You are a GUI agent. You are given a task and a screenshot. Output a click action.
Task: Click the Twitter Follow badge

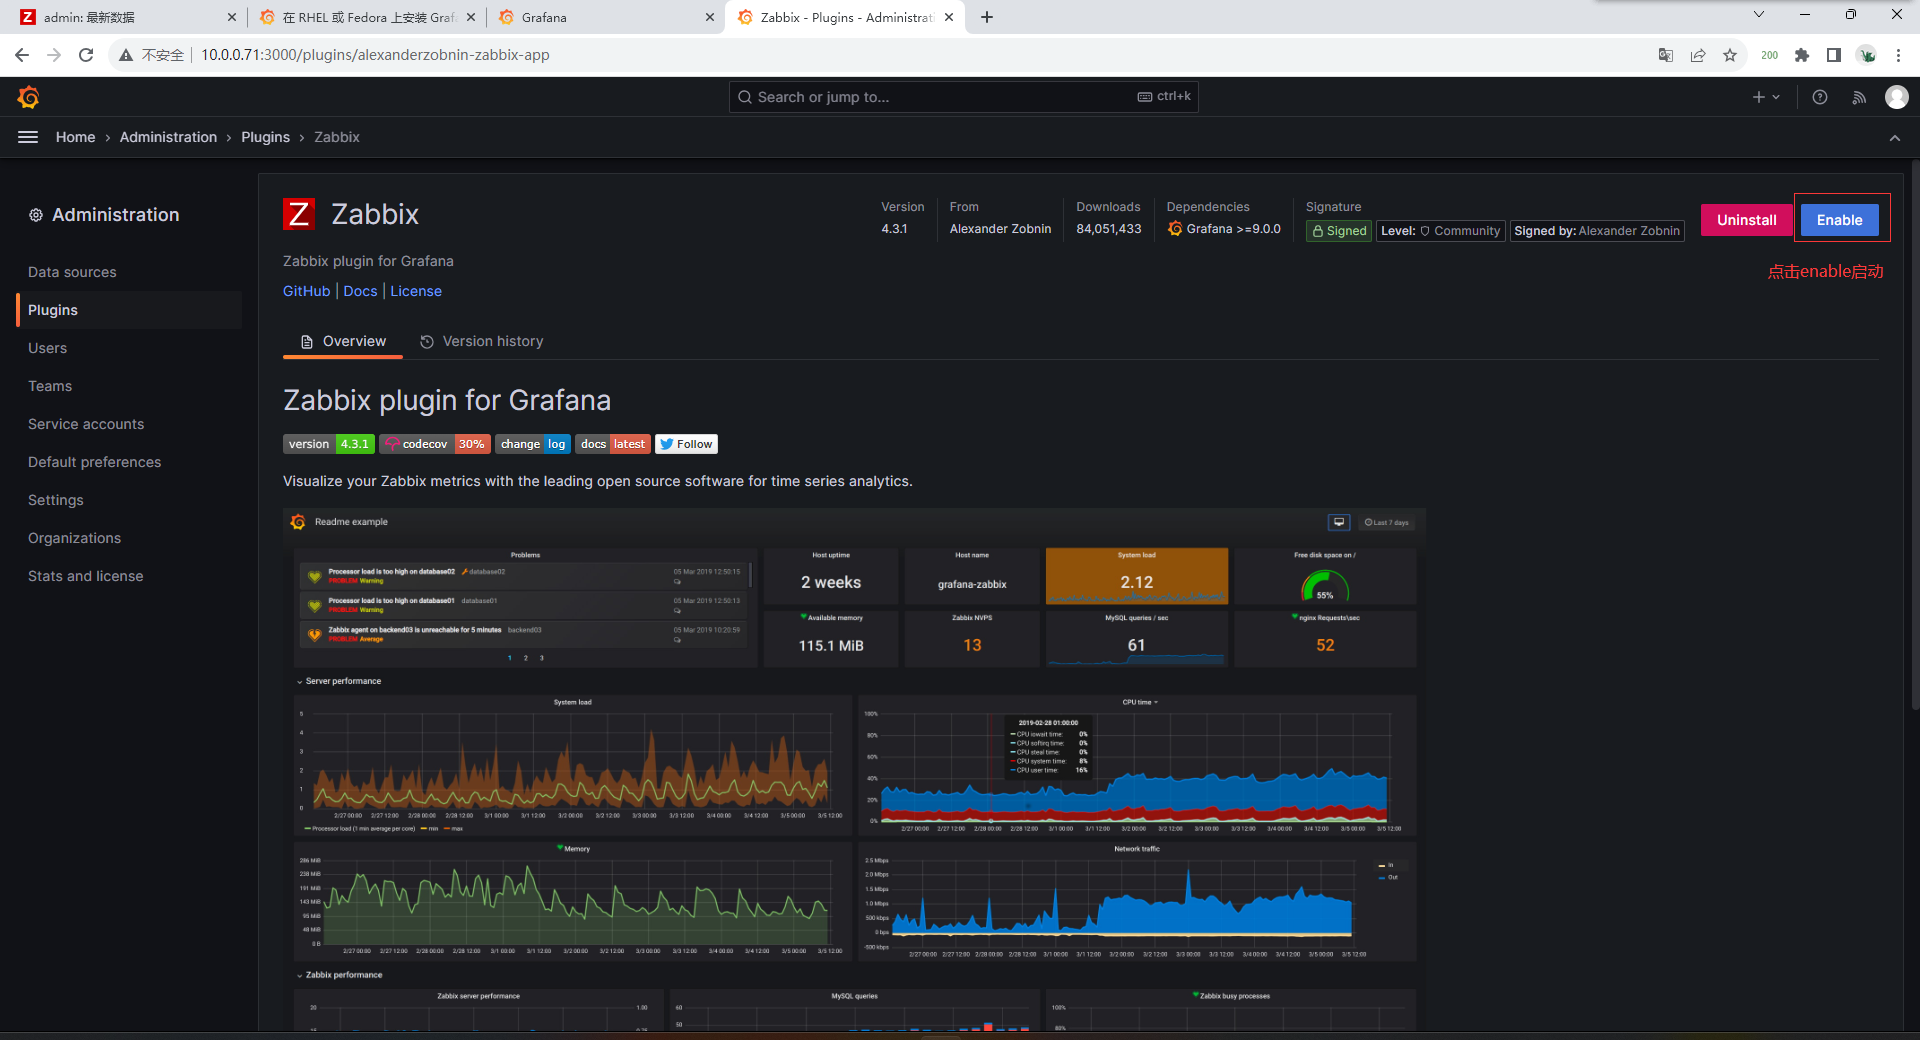(x=686, y=444)
